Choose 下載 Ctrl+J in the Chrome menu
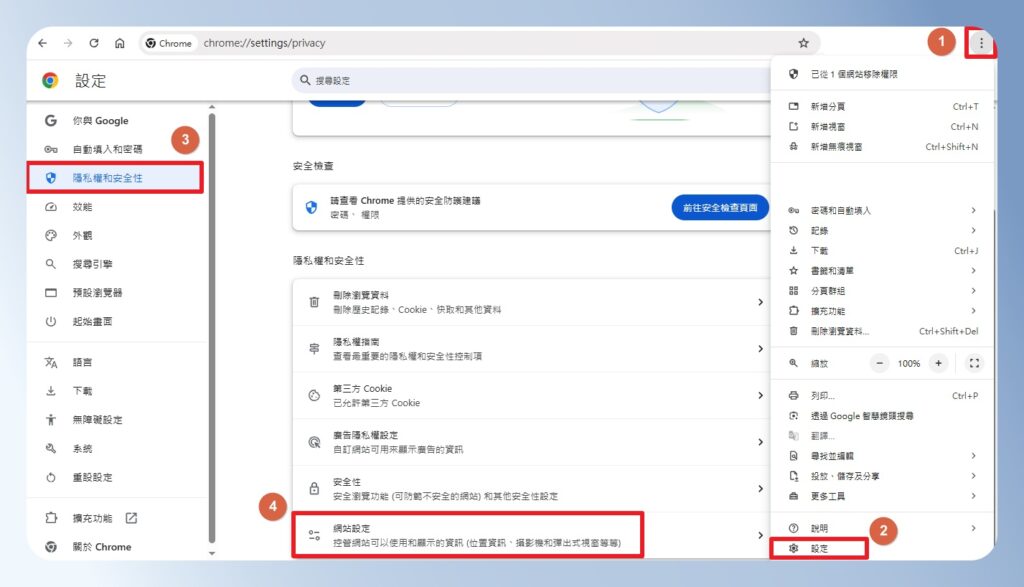The width and height of the screenshot is (1024, 587). (884, 251)
